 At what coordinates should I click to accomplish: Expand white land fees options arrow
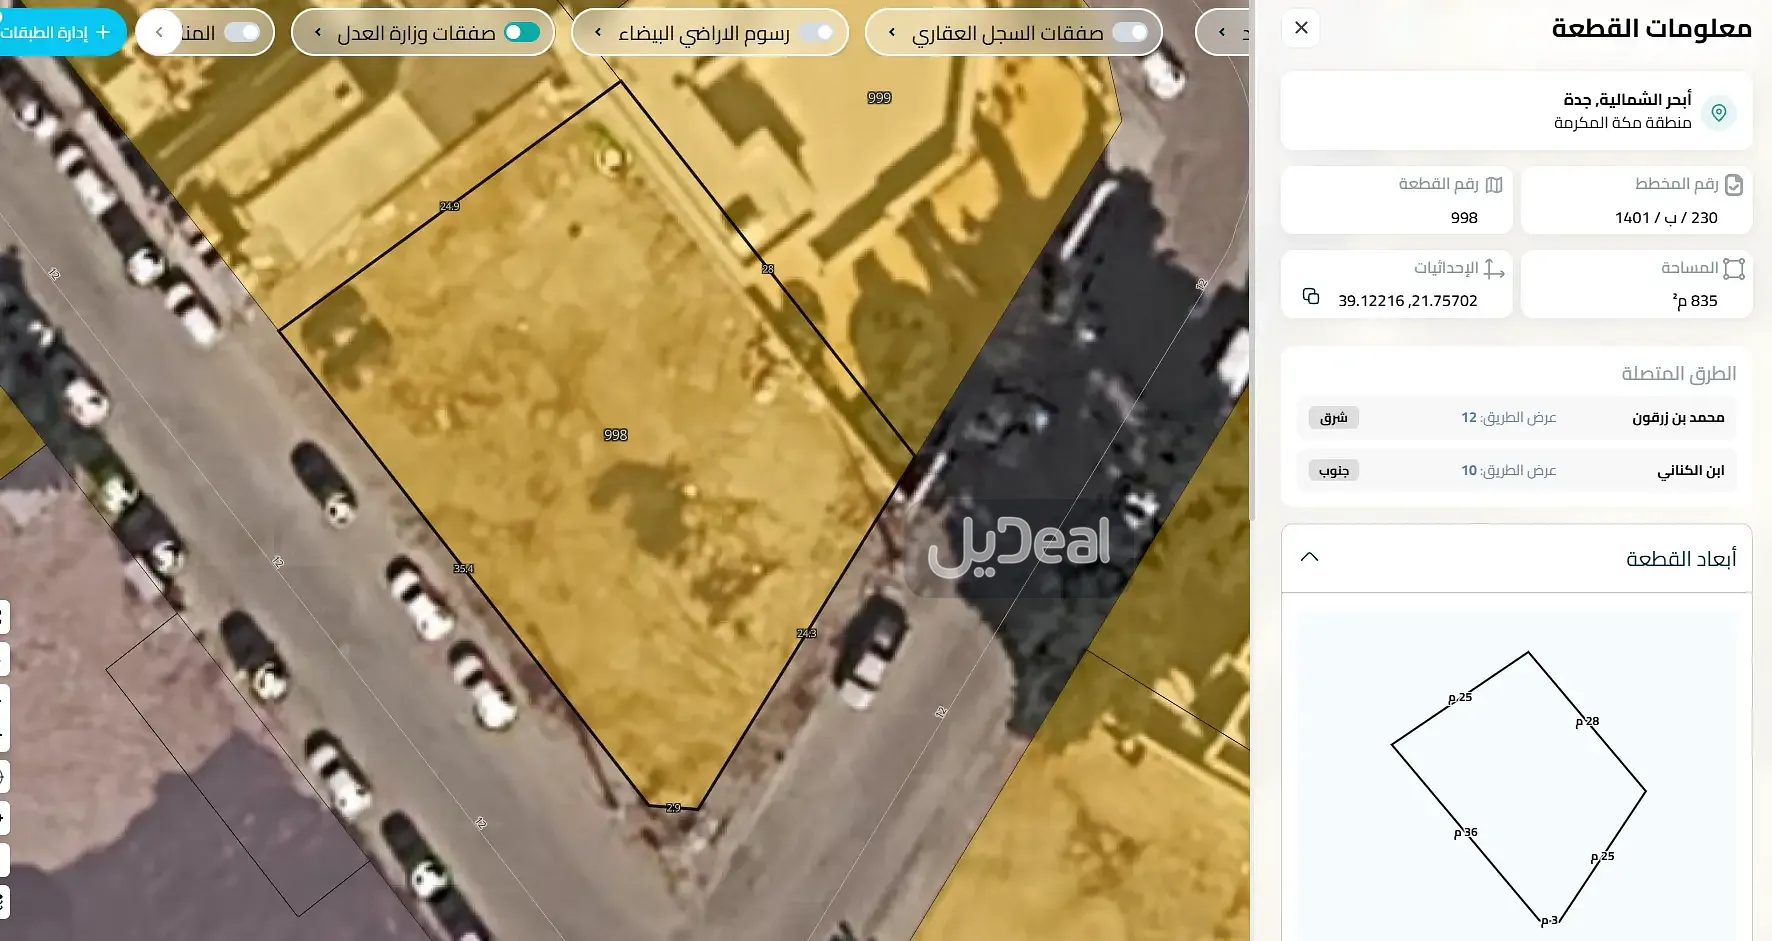pos(598,33)
